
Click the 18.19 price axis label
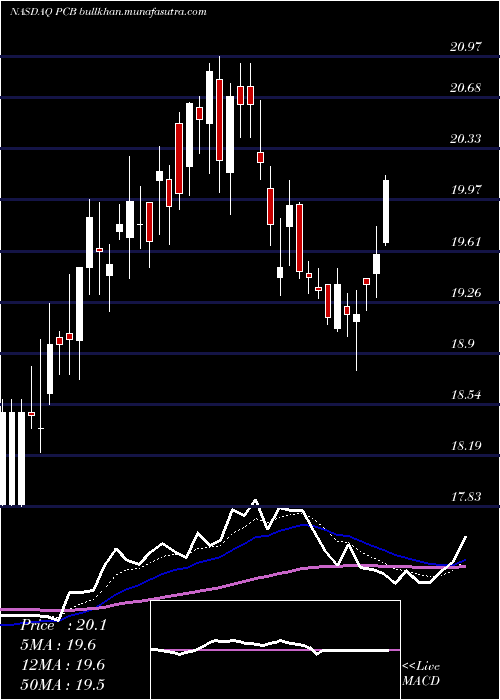tap(466, 446)
